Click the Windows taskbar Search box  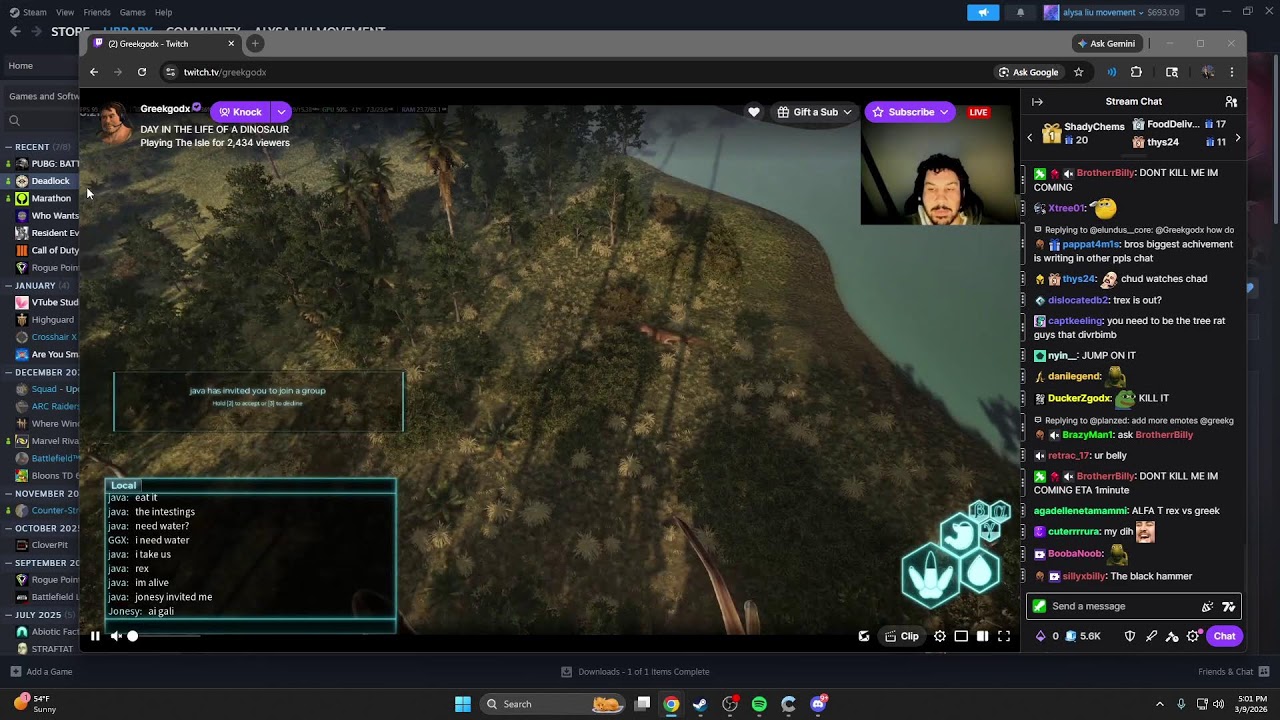click(x=551, y=704)
